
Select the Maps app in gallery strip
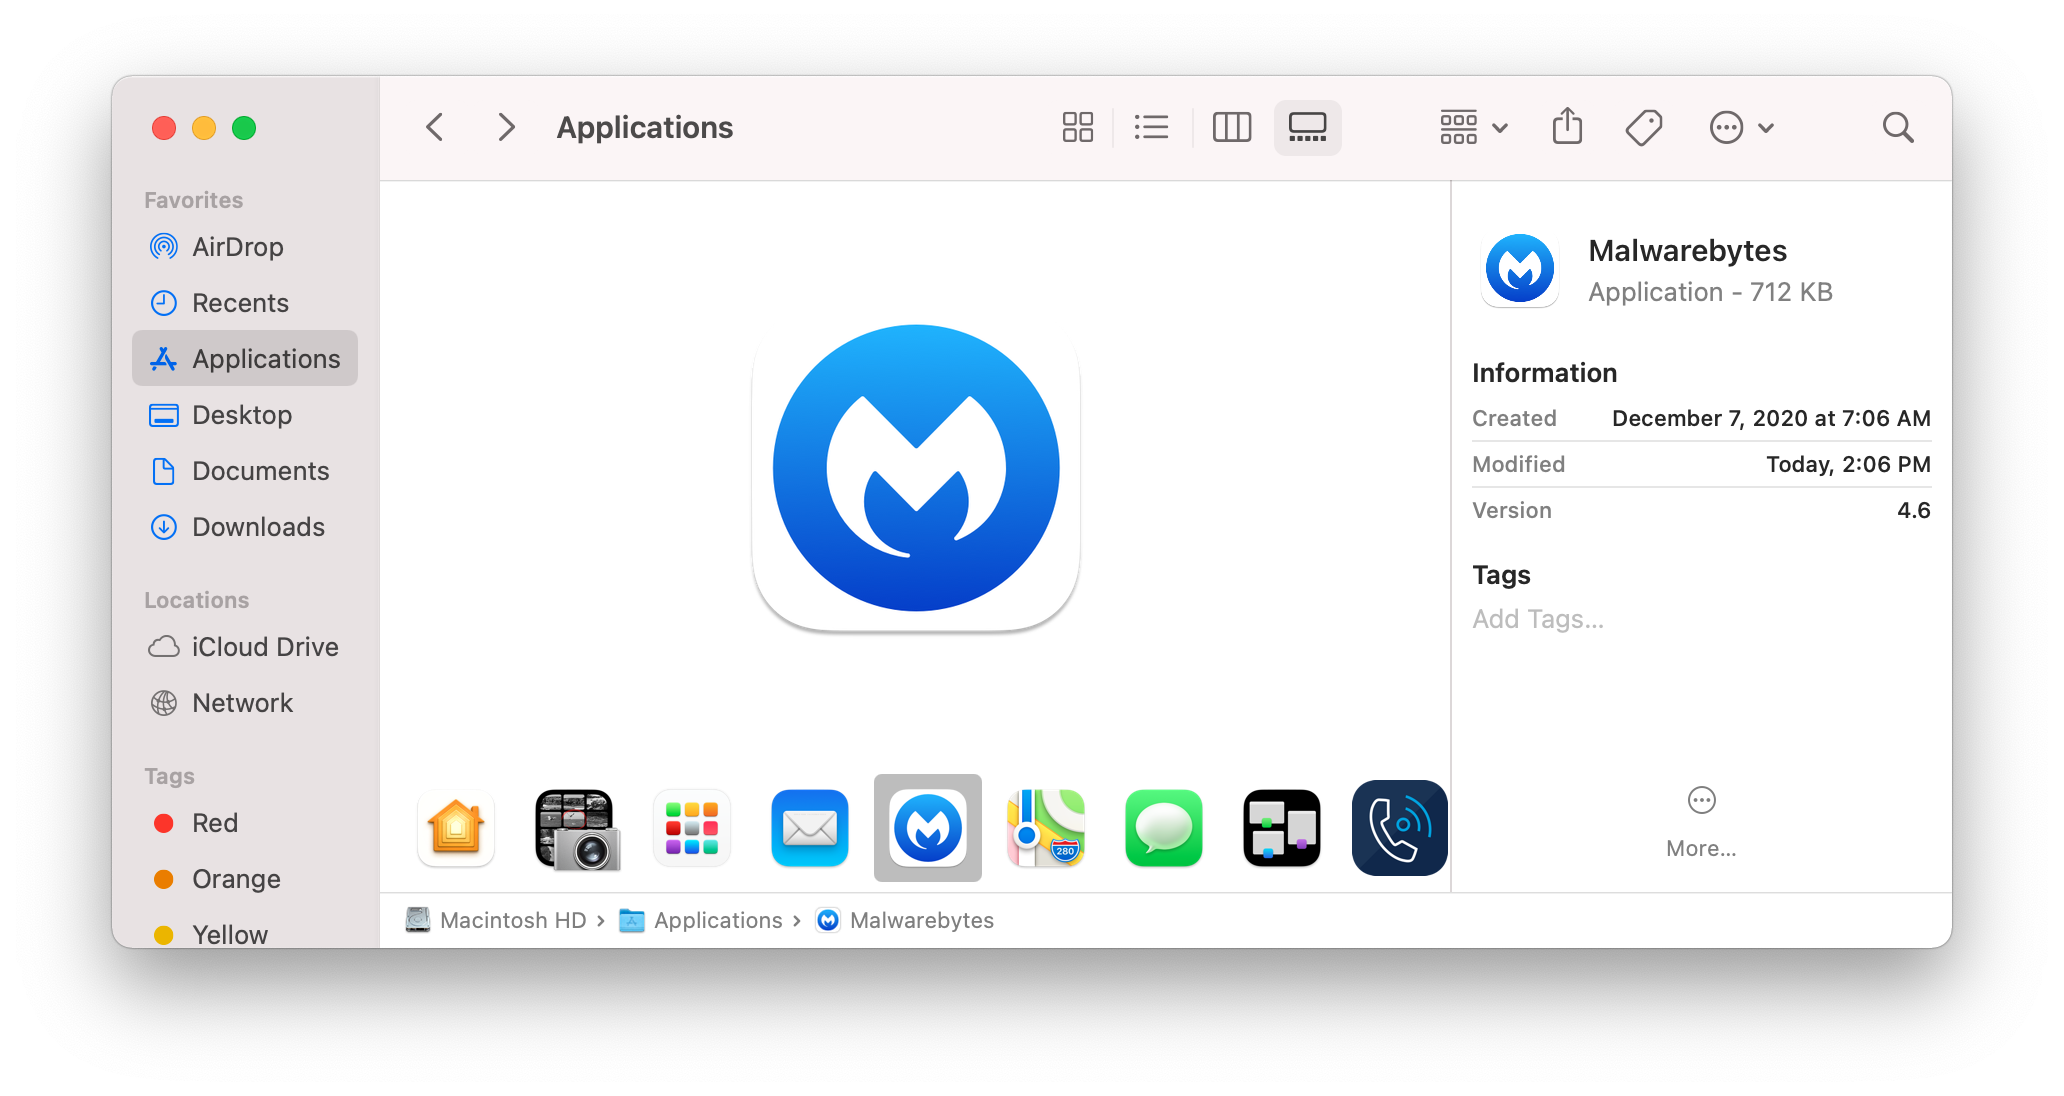point(1045,828)
